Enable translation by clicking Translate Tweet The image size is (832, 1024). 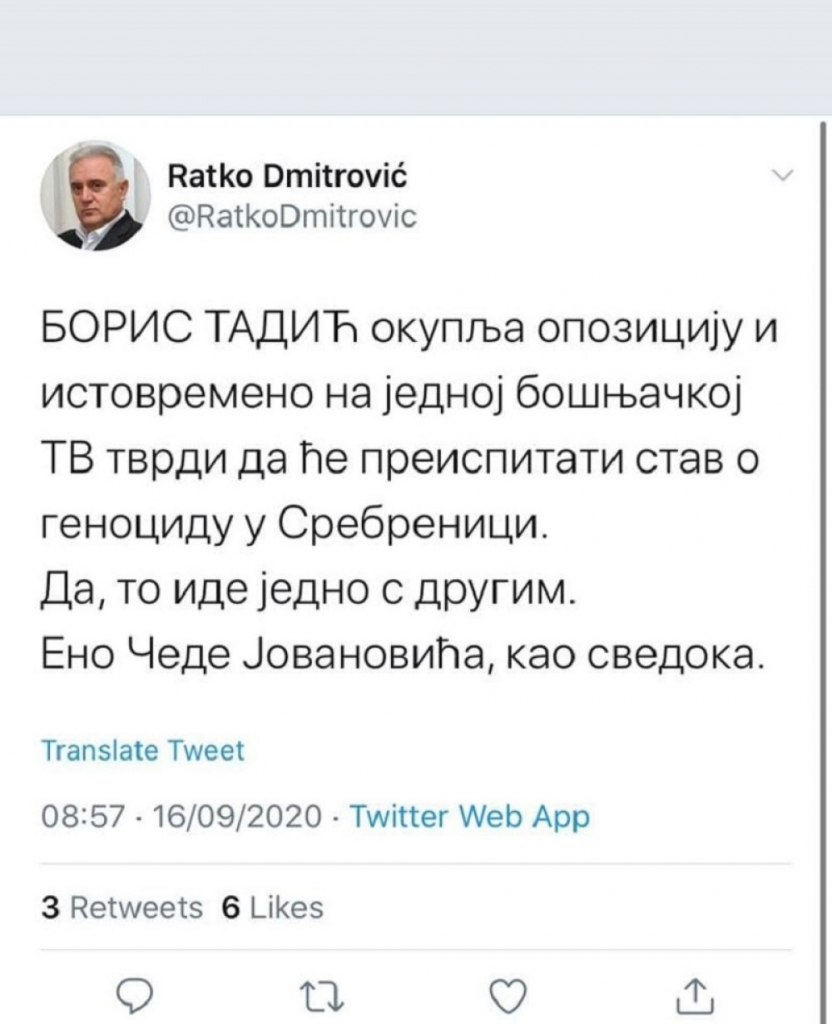pyautogui.click(x=141, y=750)
